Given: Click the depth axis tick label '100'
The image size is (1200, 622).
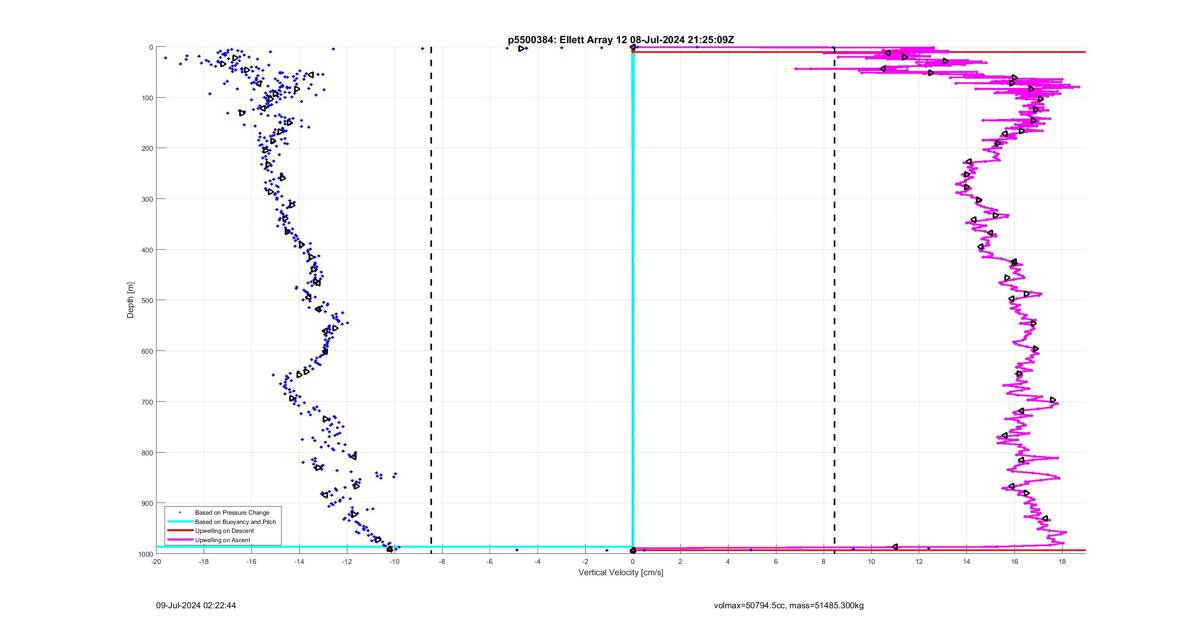Looking at the screenshot, I should click(x=146, y=98).
